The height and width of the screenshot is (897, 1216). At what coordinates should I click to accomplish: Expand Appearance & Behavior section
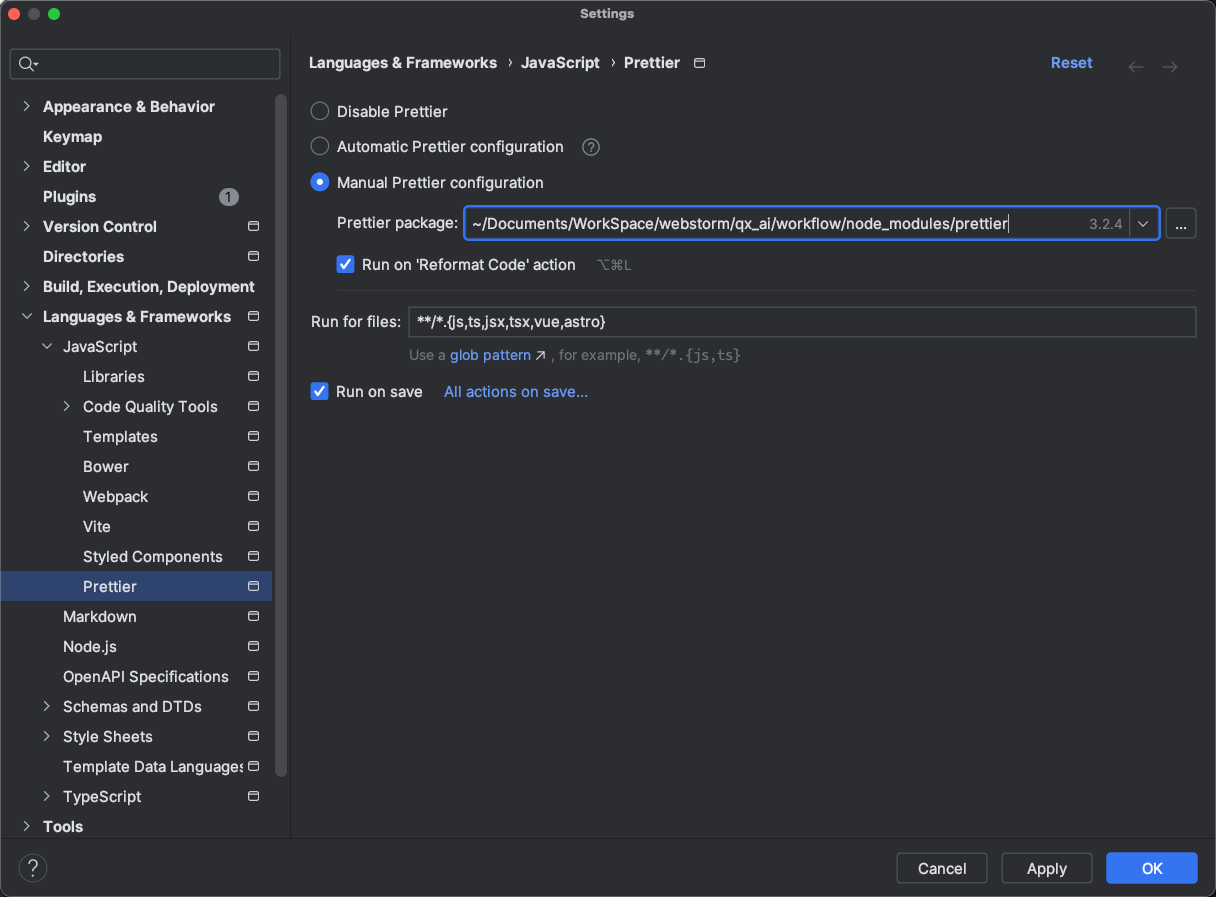27,107
